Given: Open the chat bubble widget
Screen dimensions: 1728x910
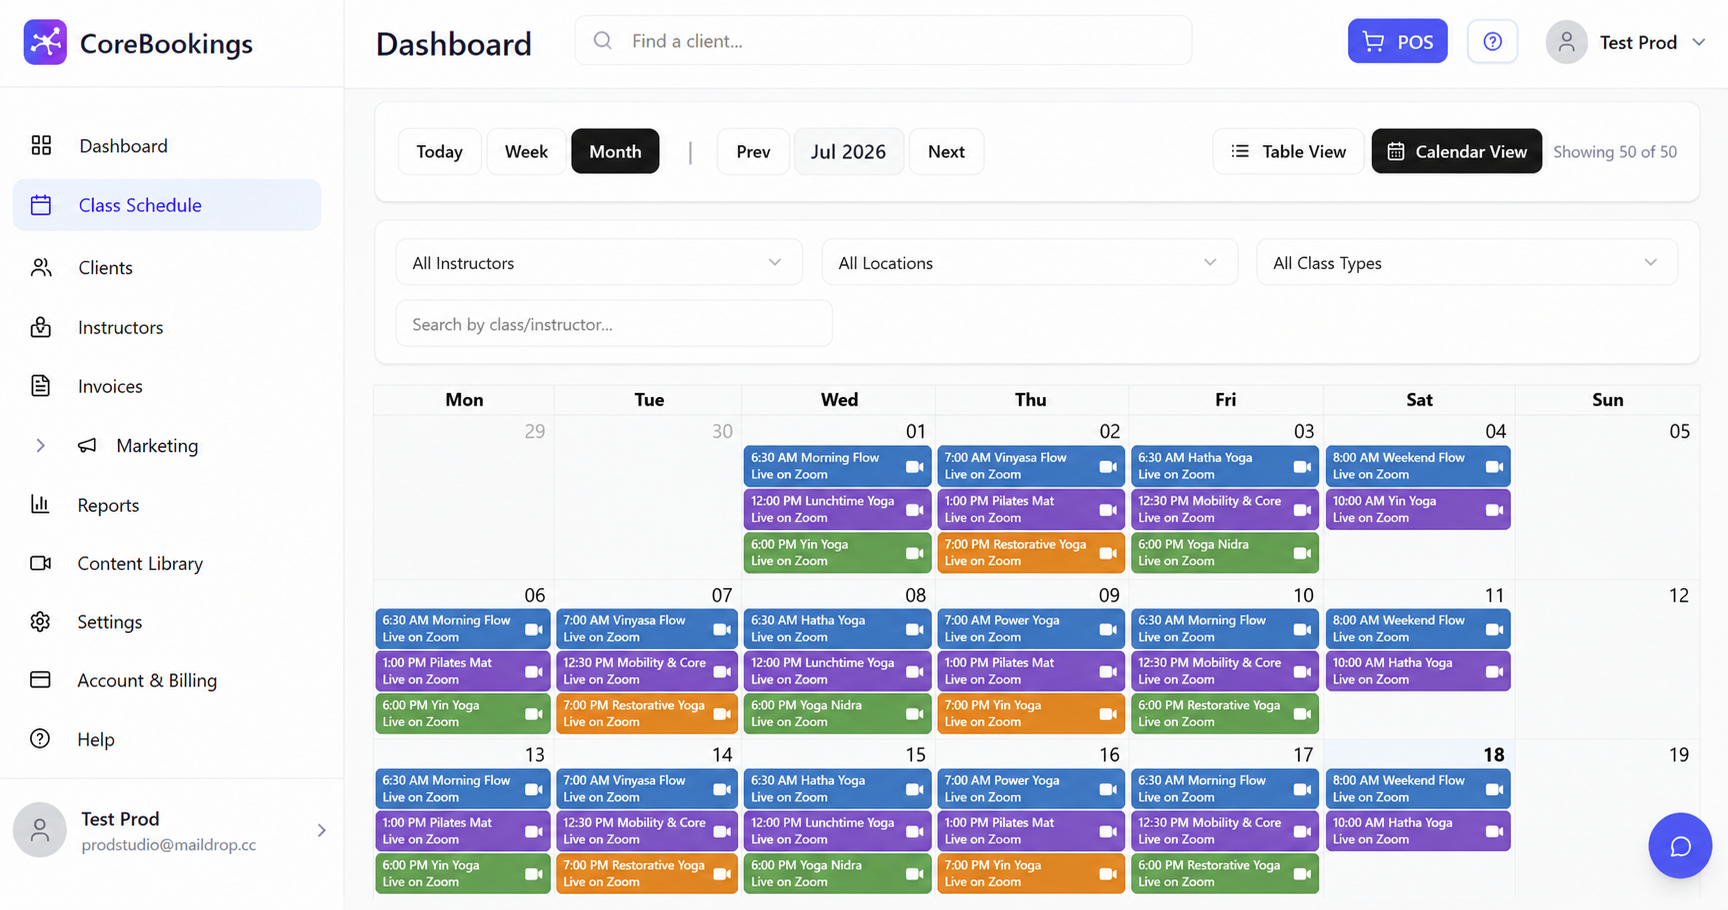Looking at the screenshot, I should point(1680,846).
